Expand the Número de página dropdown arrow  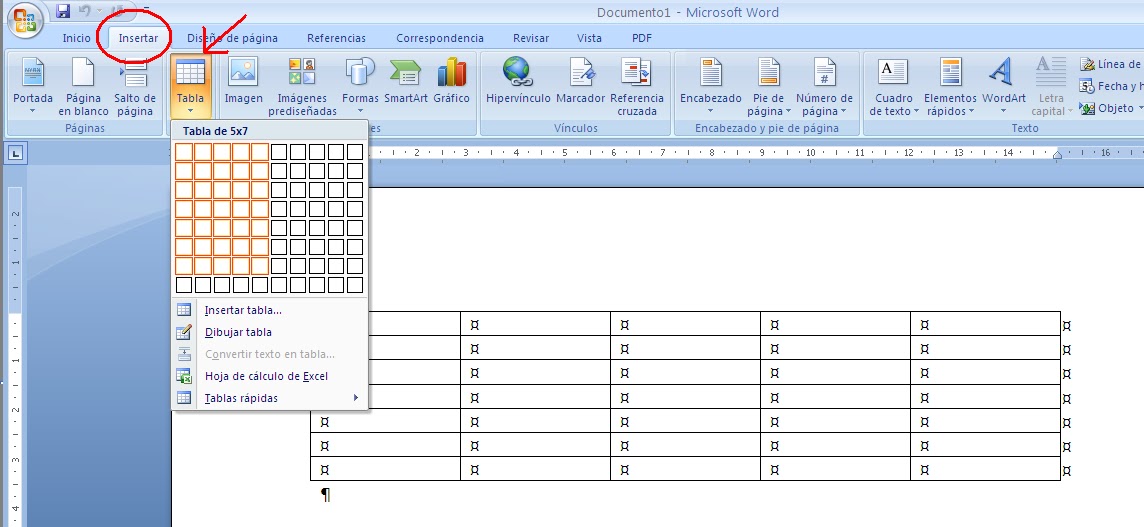(x=843, y=112)
